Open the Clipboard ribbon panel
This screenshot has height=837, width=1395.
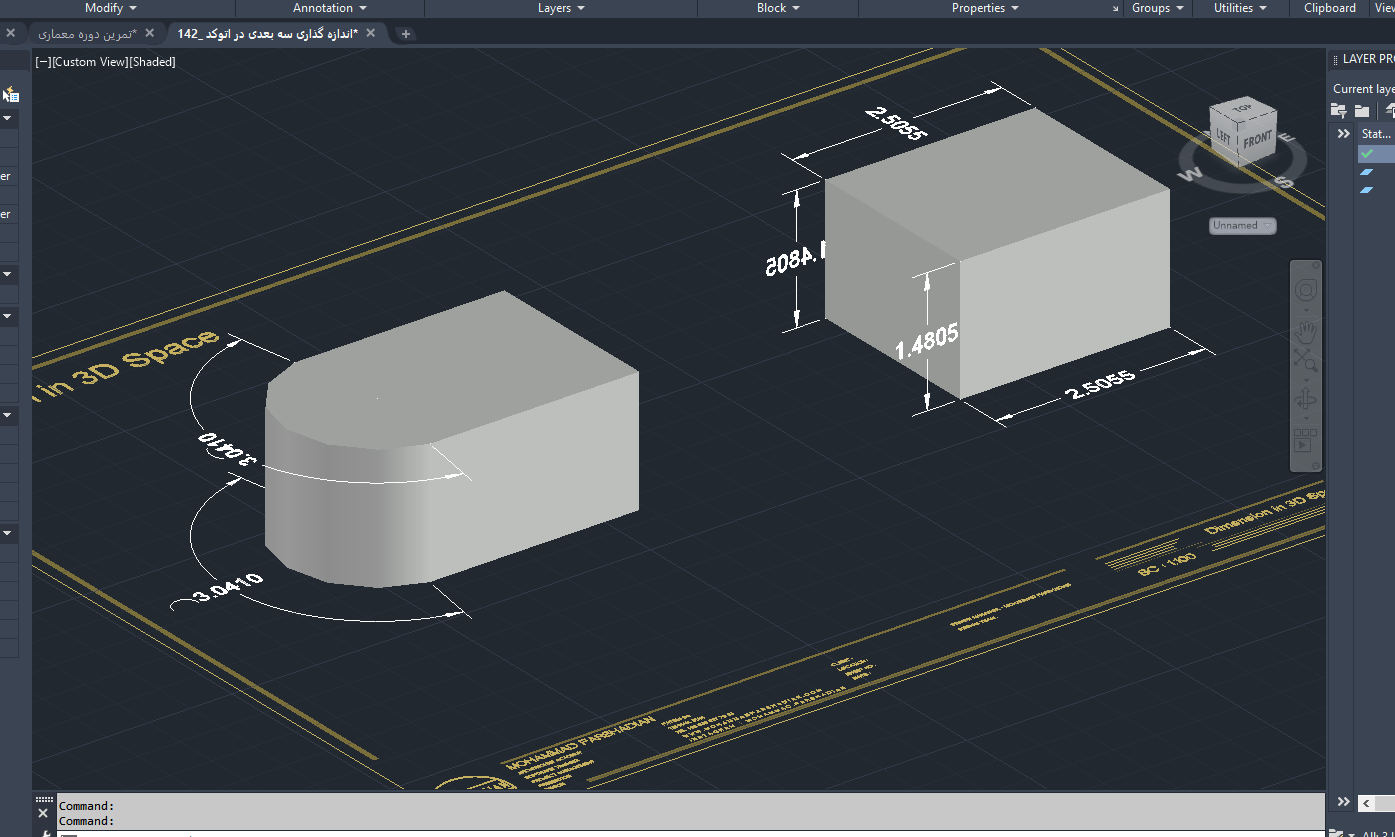point(1330,8)
